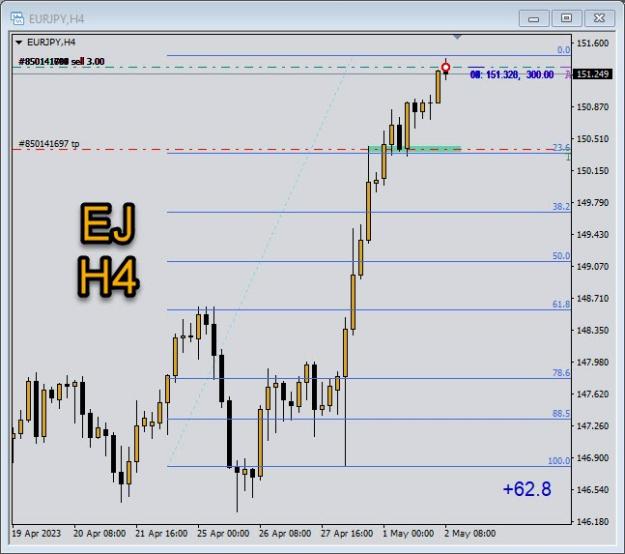Close the EURJPY,H4 chart window
Viewport: 625px width, 554px height.
[x=599, y=18]
